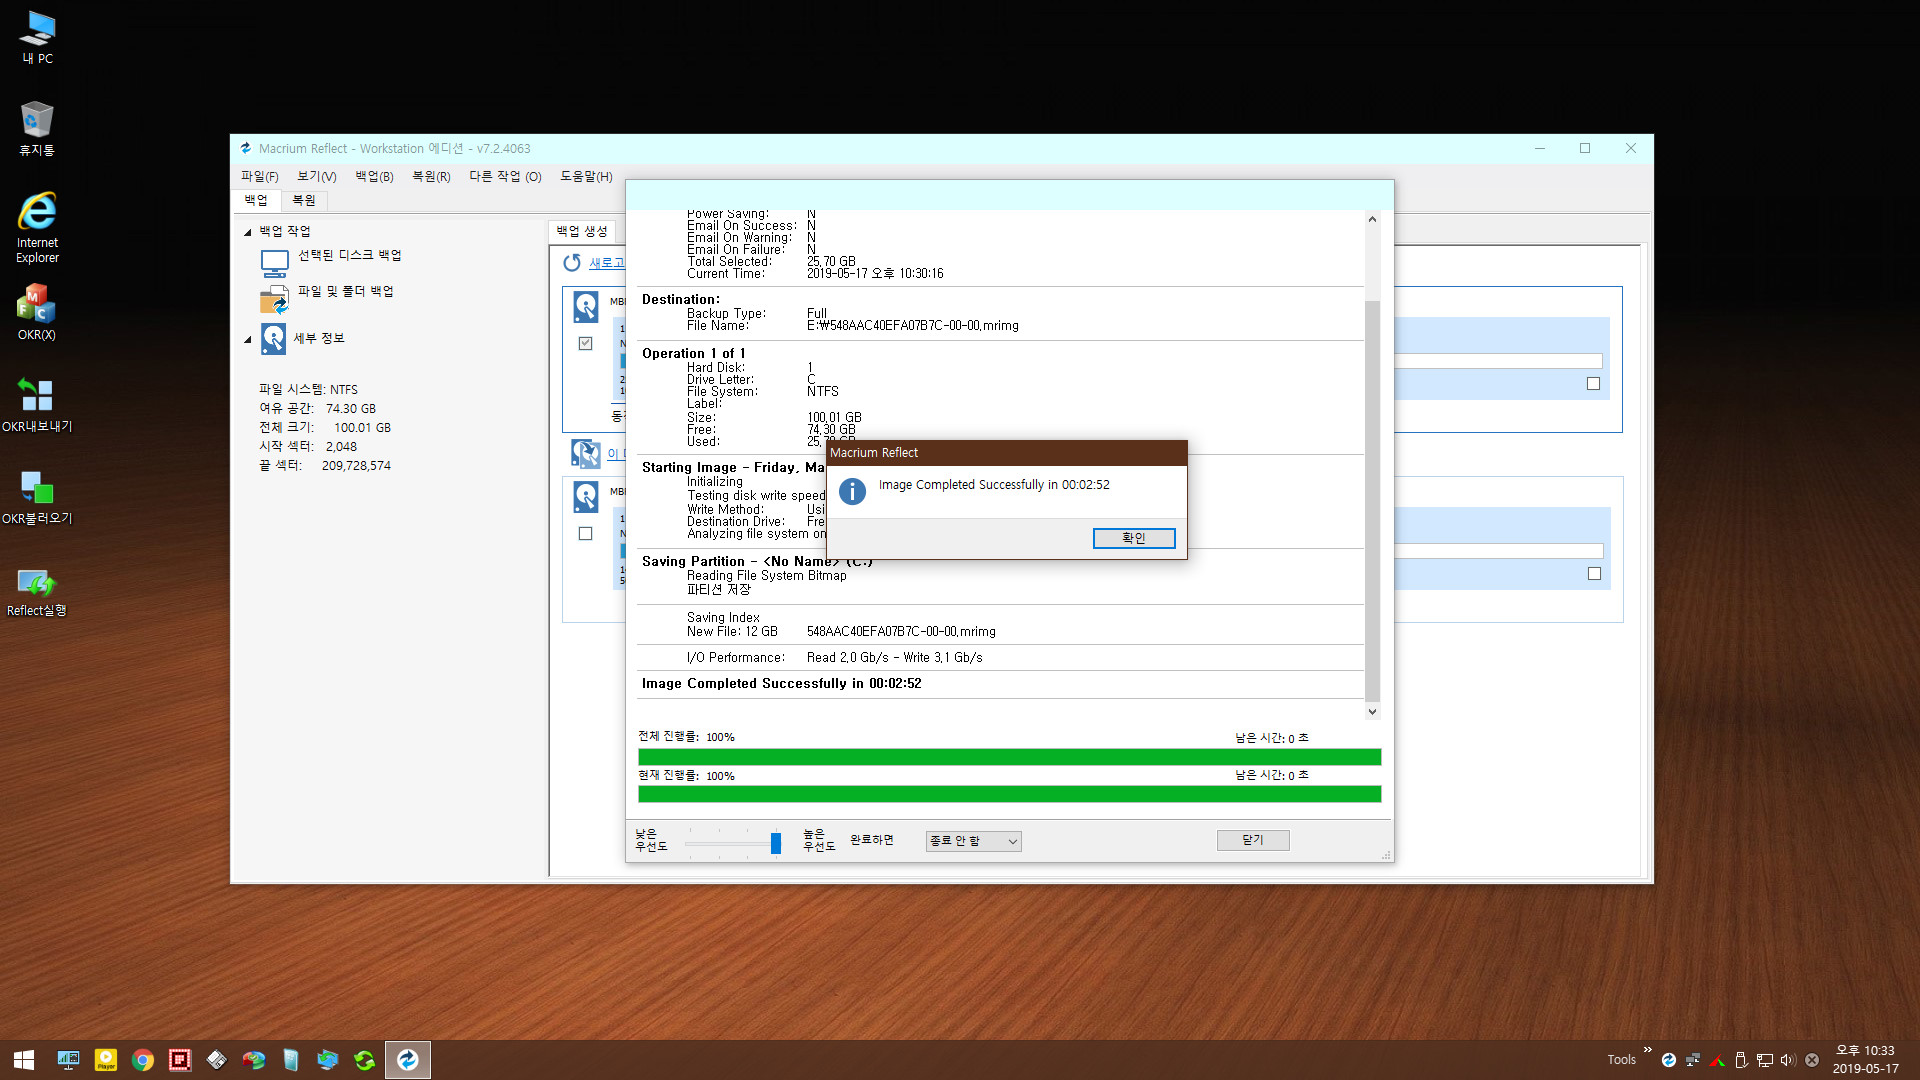Click the system monitor taskbar icon

tap(68, 1060)
